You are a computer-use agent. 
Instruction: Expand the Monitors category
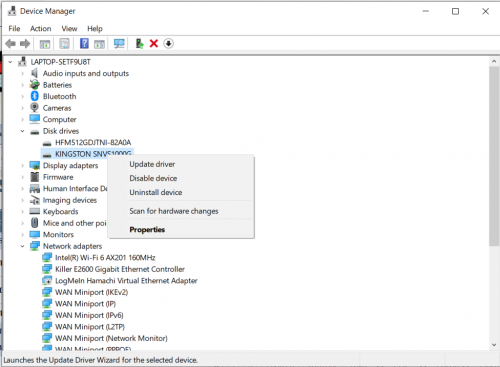coord(22,235)
